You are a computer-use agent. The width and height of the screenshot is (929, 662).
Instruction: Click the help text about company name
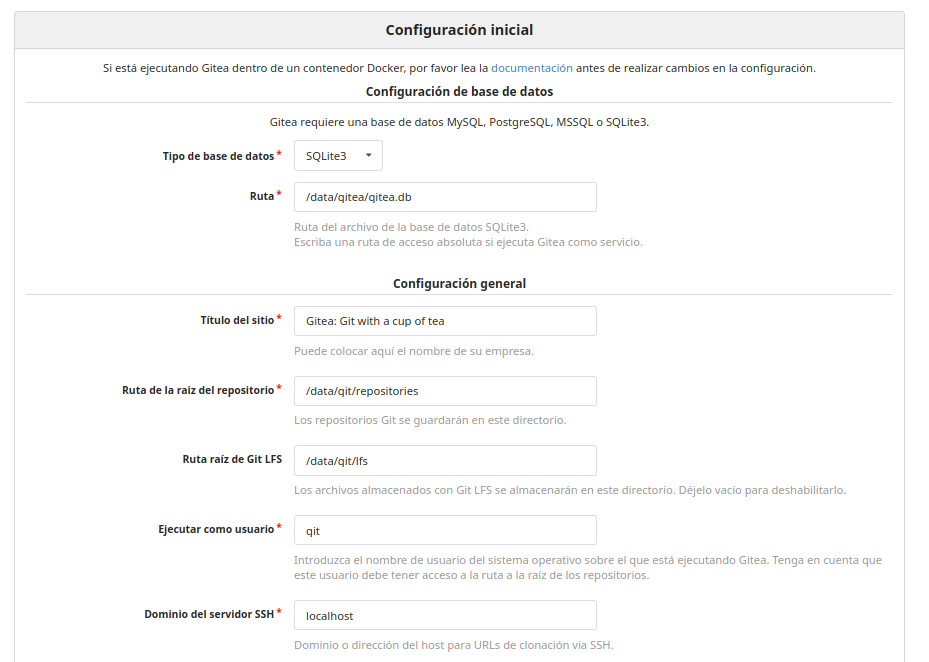tap(414, 351)
